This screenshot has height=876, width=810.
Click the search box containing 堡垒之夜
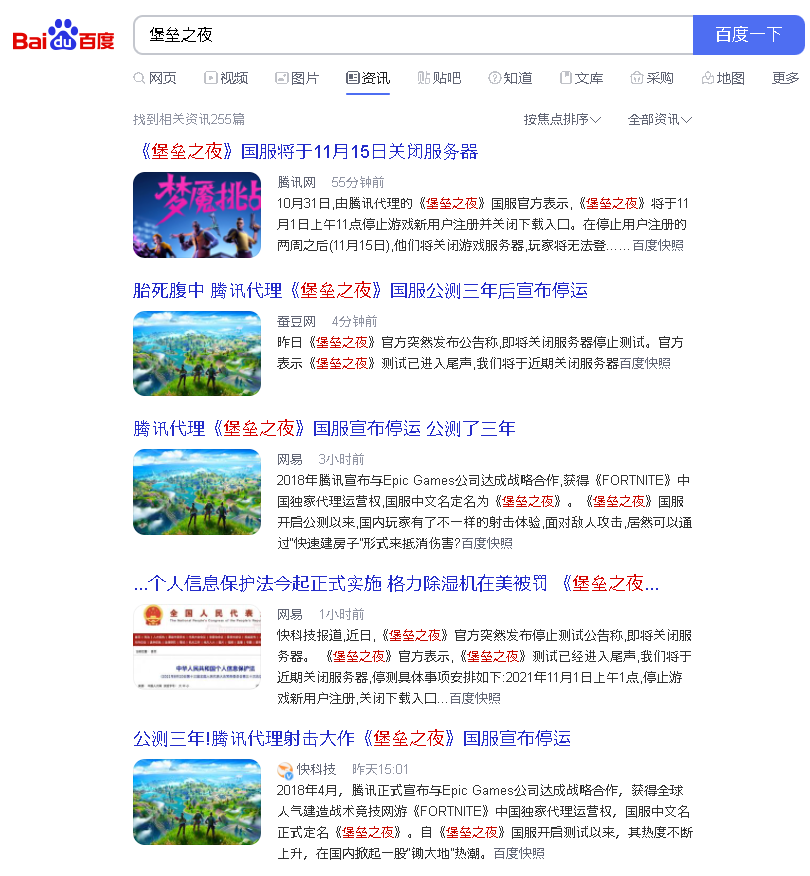(413, 35)
